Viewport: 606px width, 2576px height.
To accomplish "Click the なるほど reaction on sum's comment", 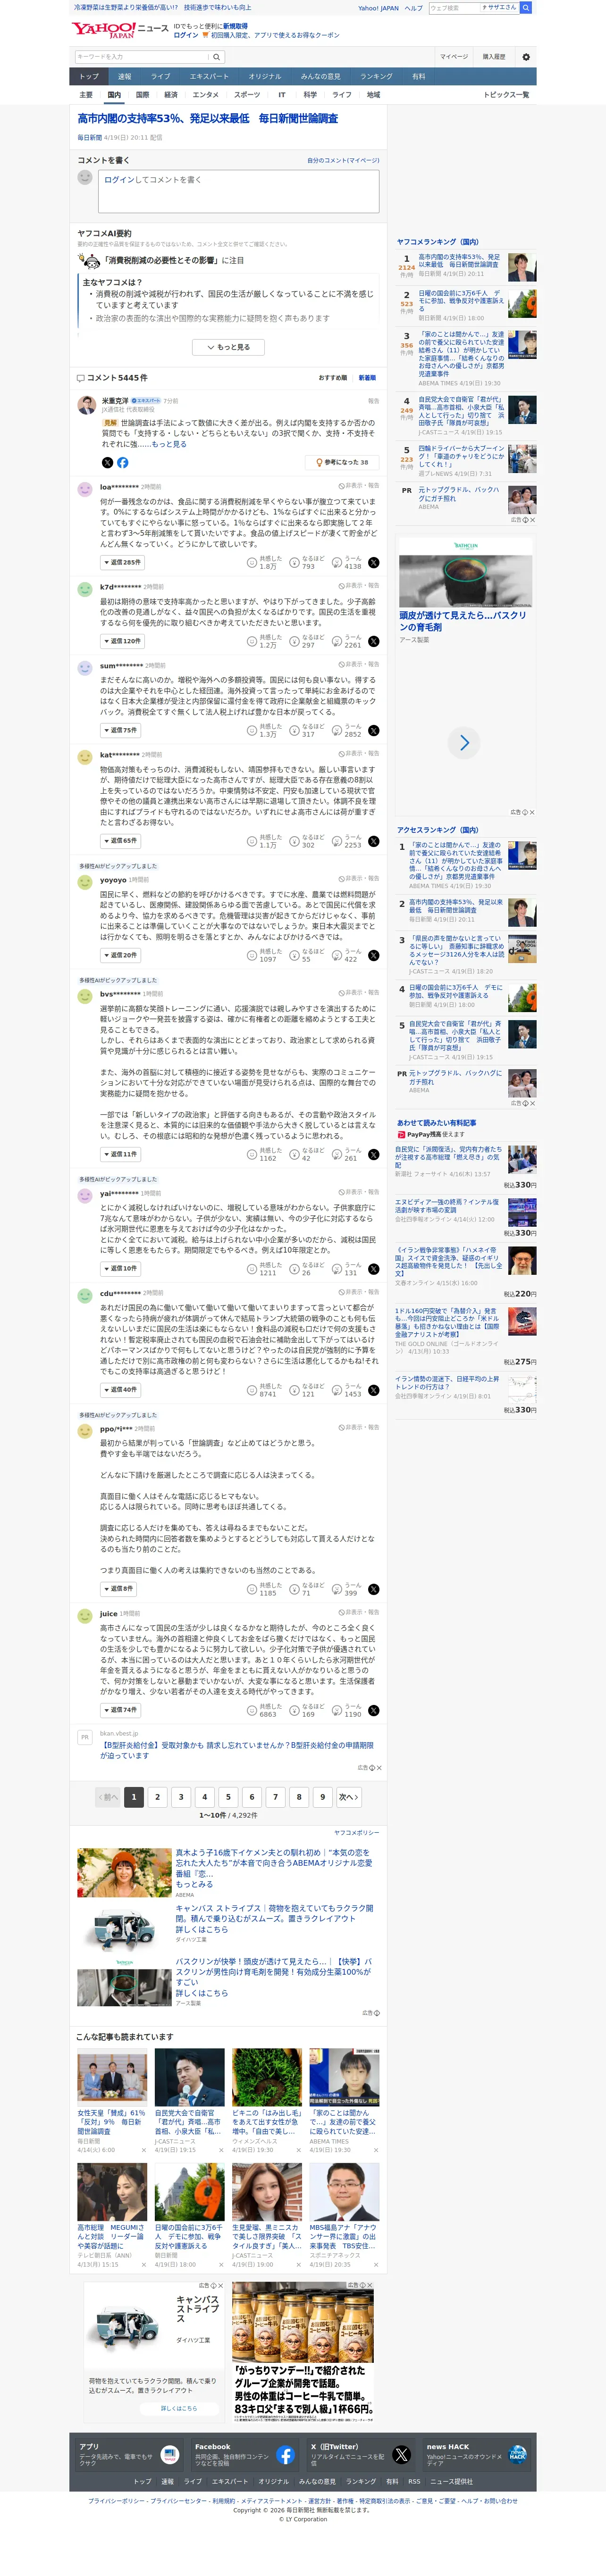I will [x=294, y=731].
